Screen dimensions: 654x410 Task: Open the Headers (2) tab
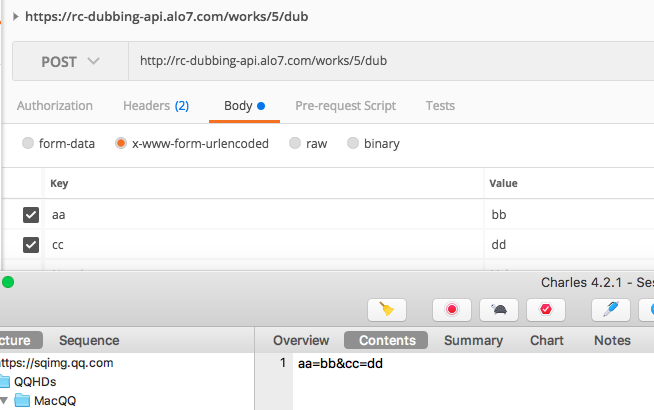click(156, 106)
